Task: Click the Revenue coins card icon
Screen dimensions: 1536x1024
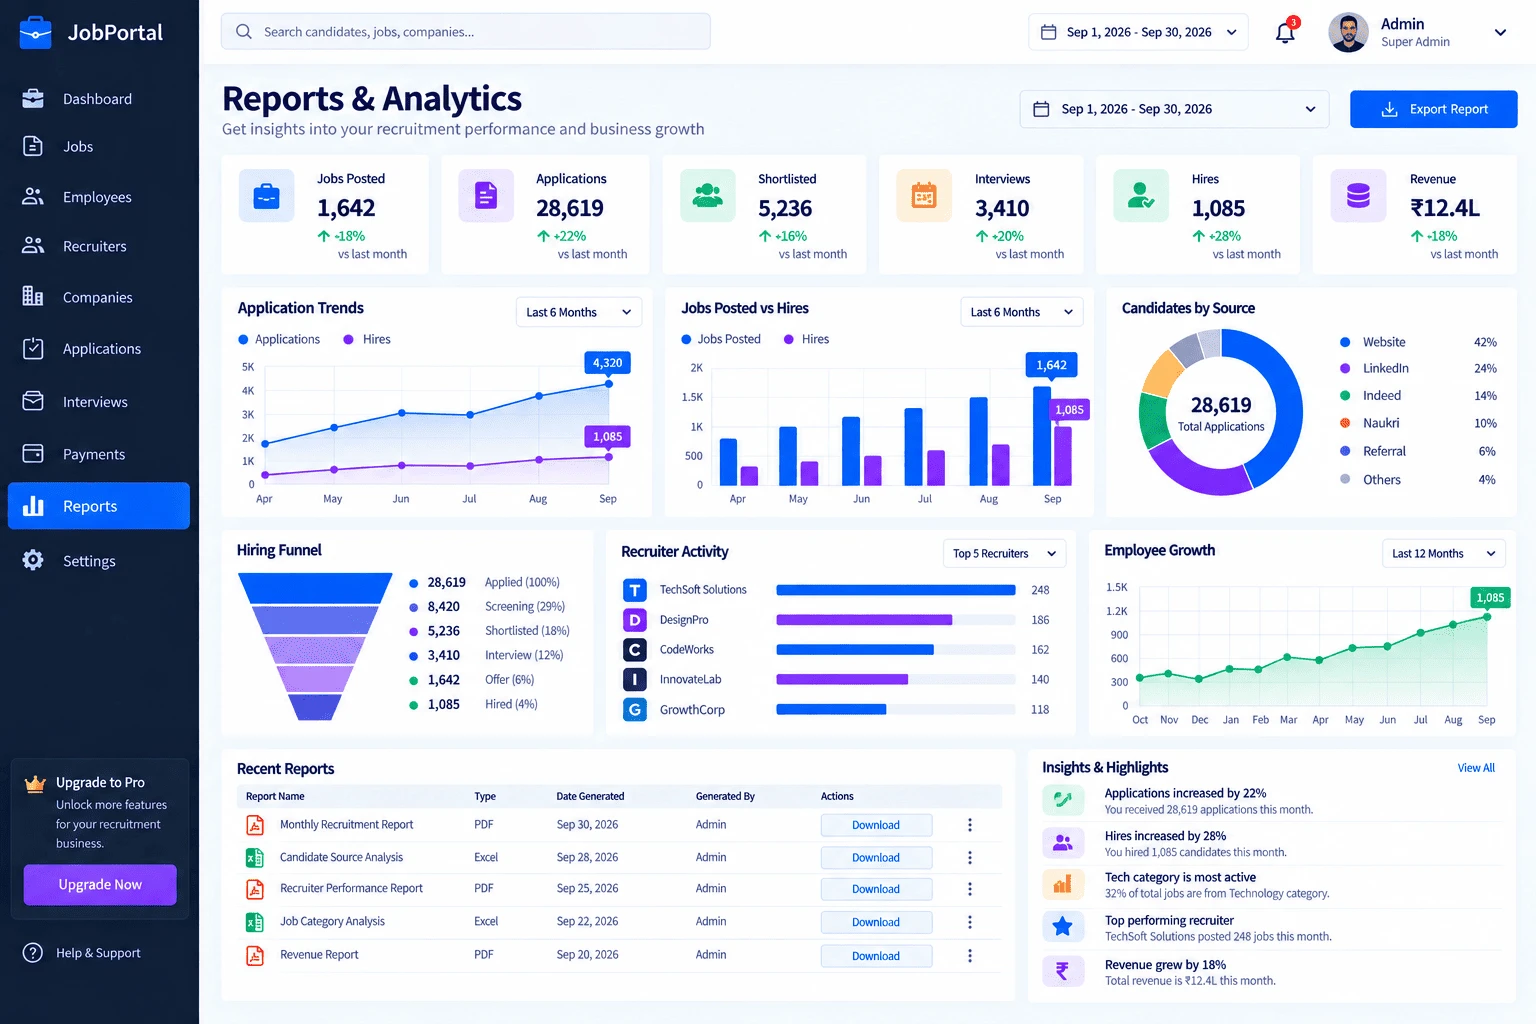Action: tap(1358, 195)
